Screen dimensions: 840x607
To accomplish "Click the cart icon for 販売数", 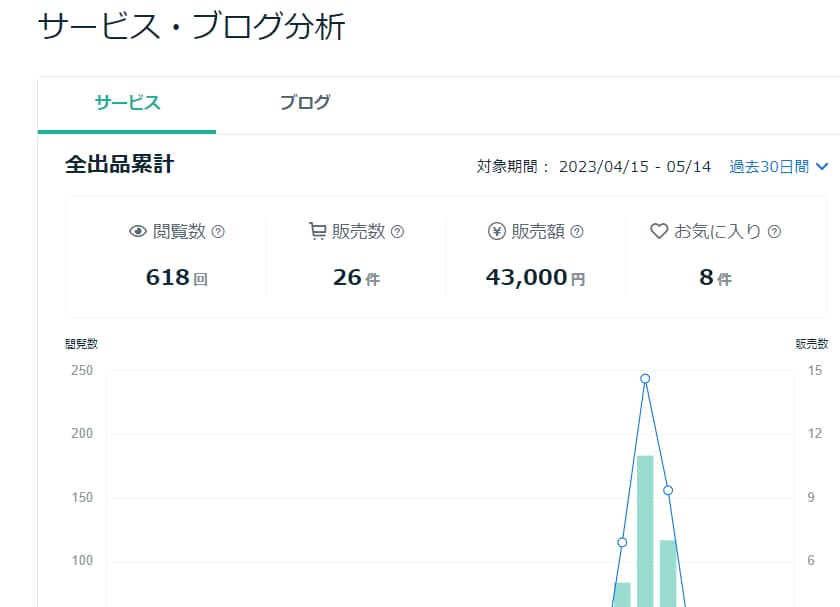I will (317, 231).
